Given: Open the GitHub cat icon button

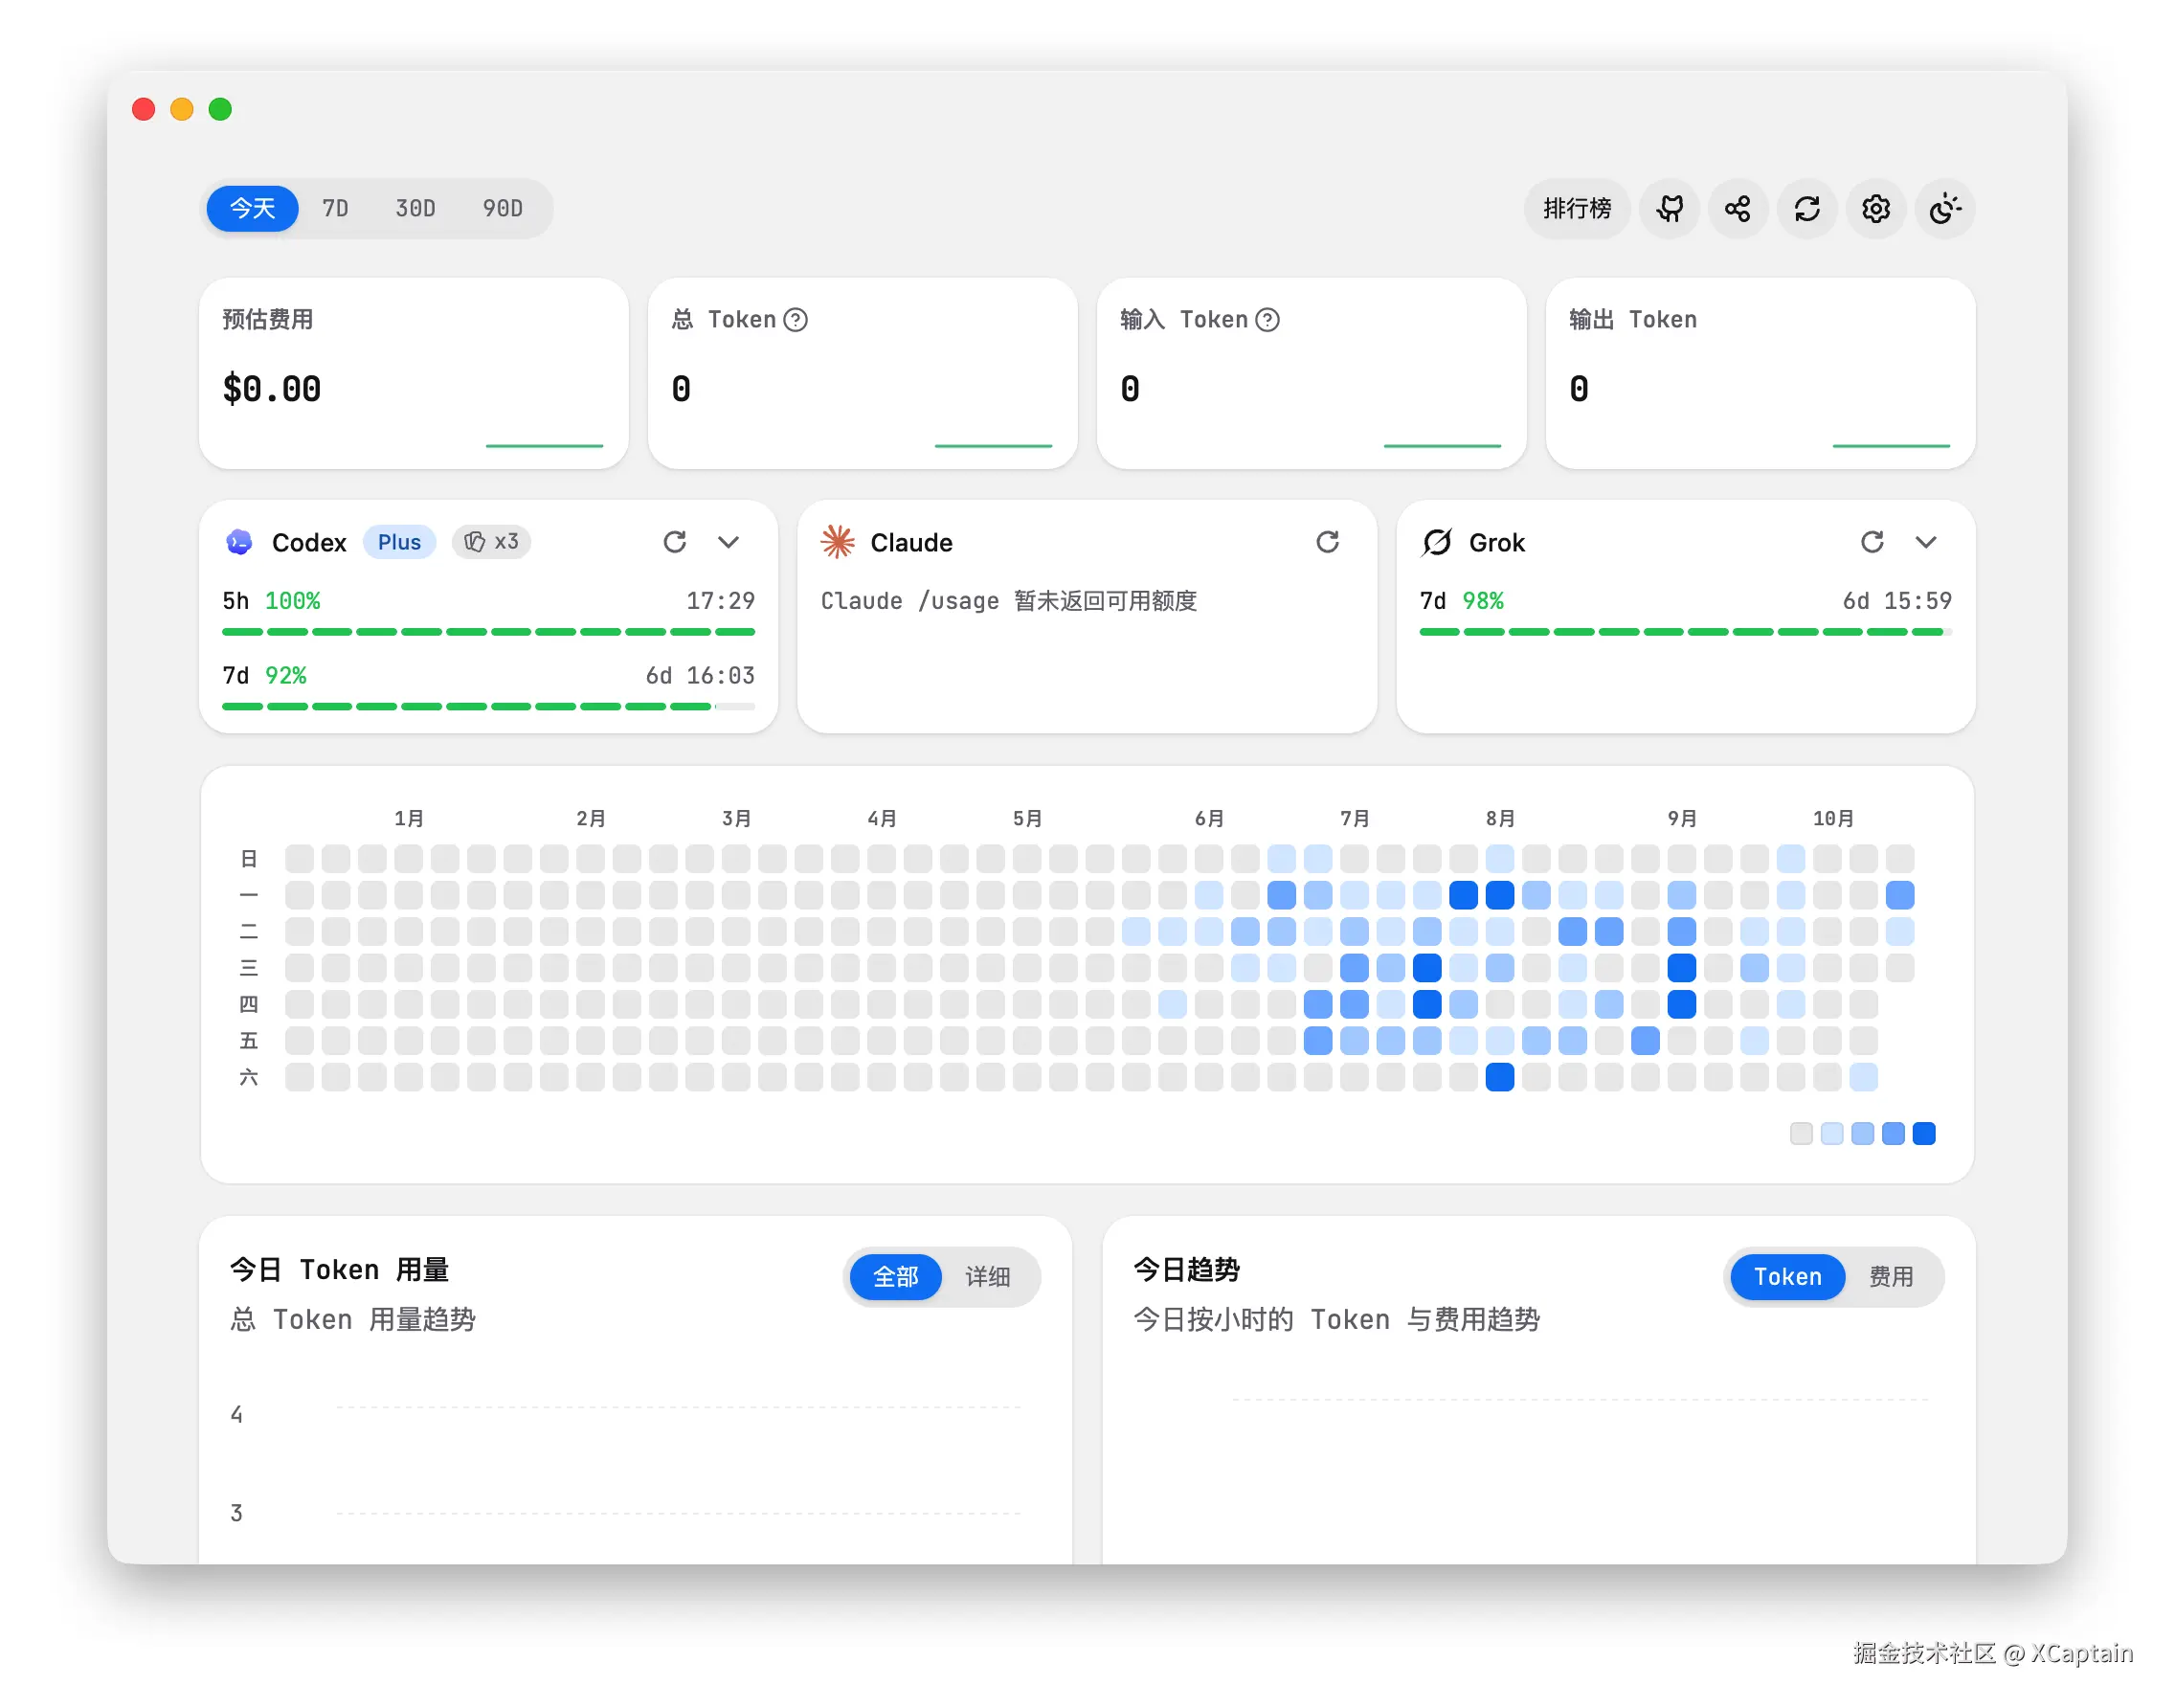Looking at the screenshot, I should tap(1668, 208).
